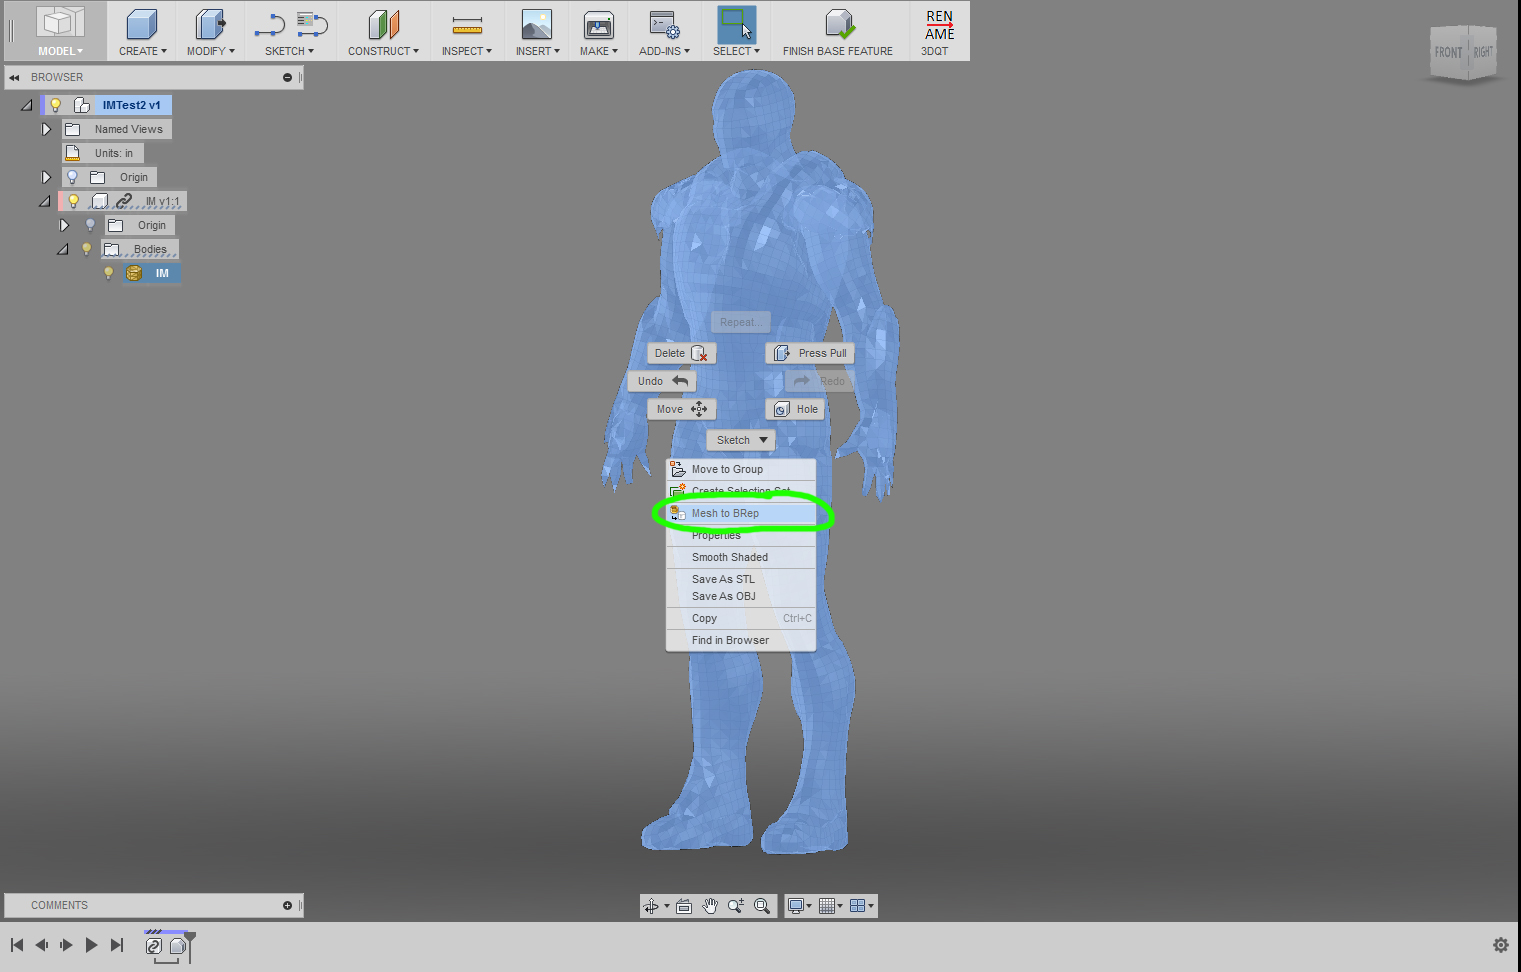1521x972 pixels.
Task: Click the Insert tool icon
Action: pyautogui.click(x=536, y=24)
